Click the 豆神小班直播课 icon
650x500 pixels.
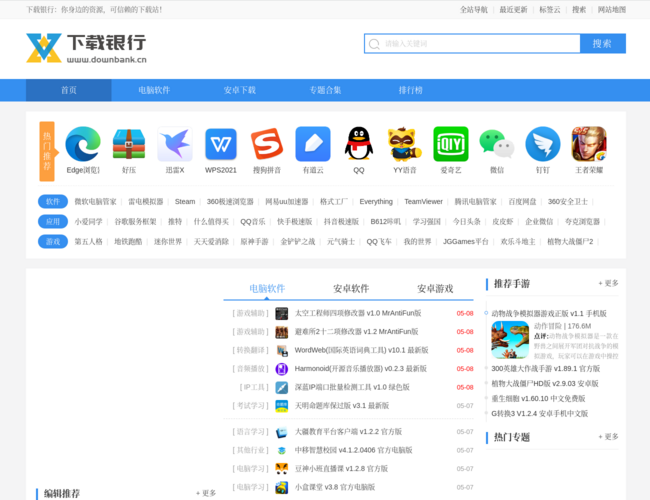coord(281,468)
